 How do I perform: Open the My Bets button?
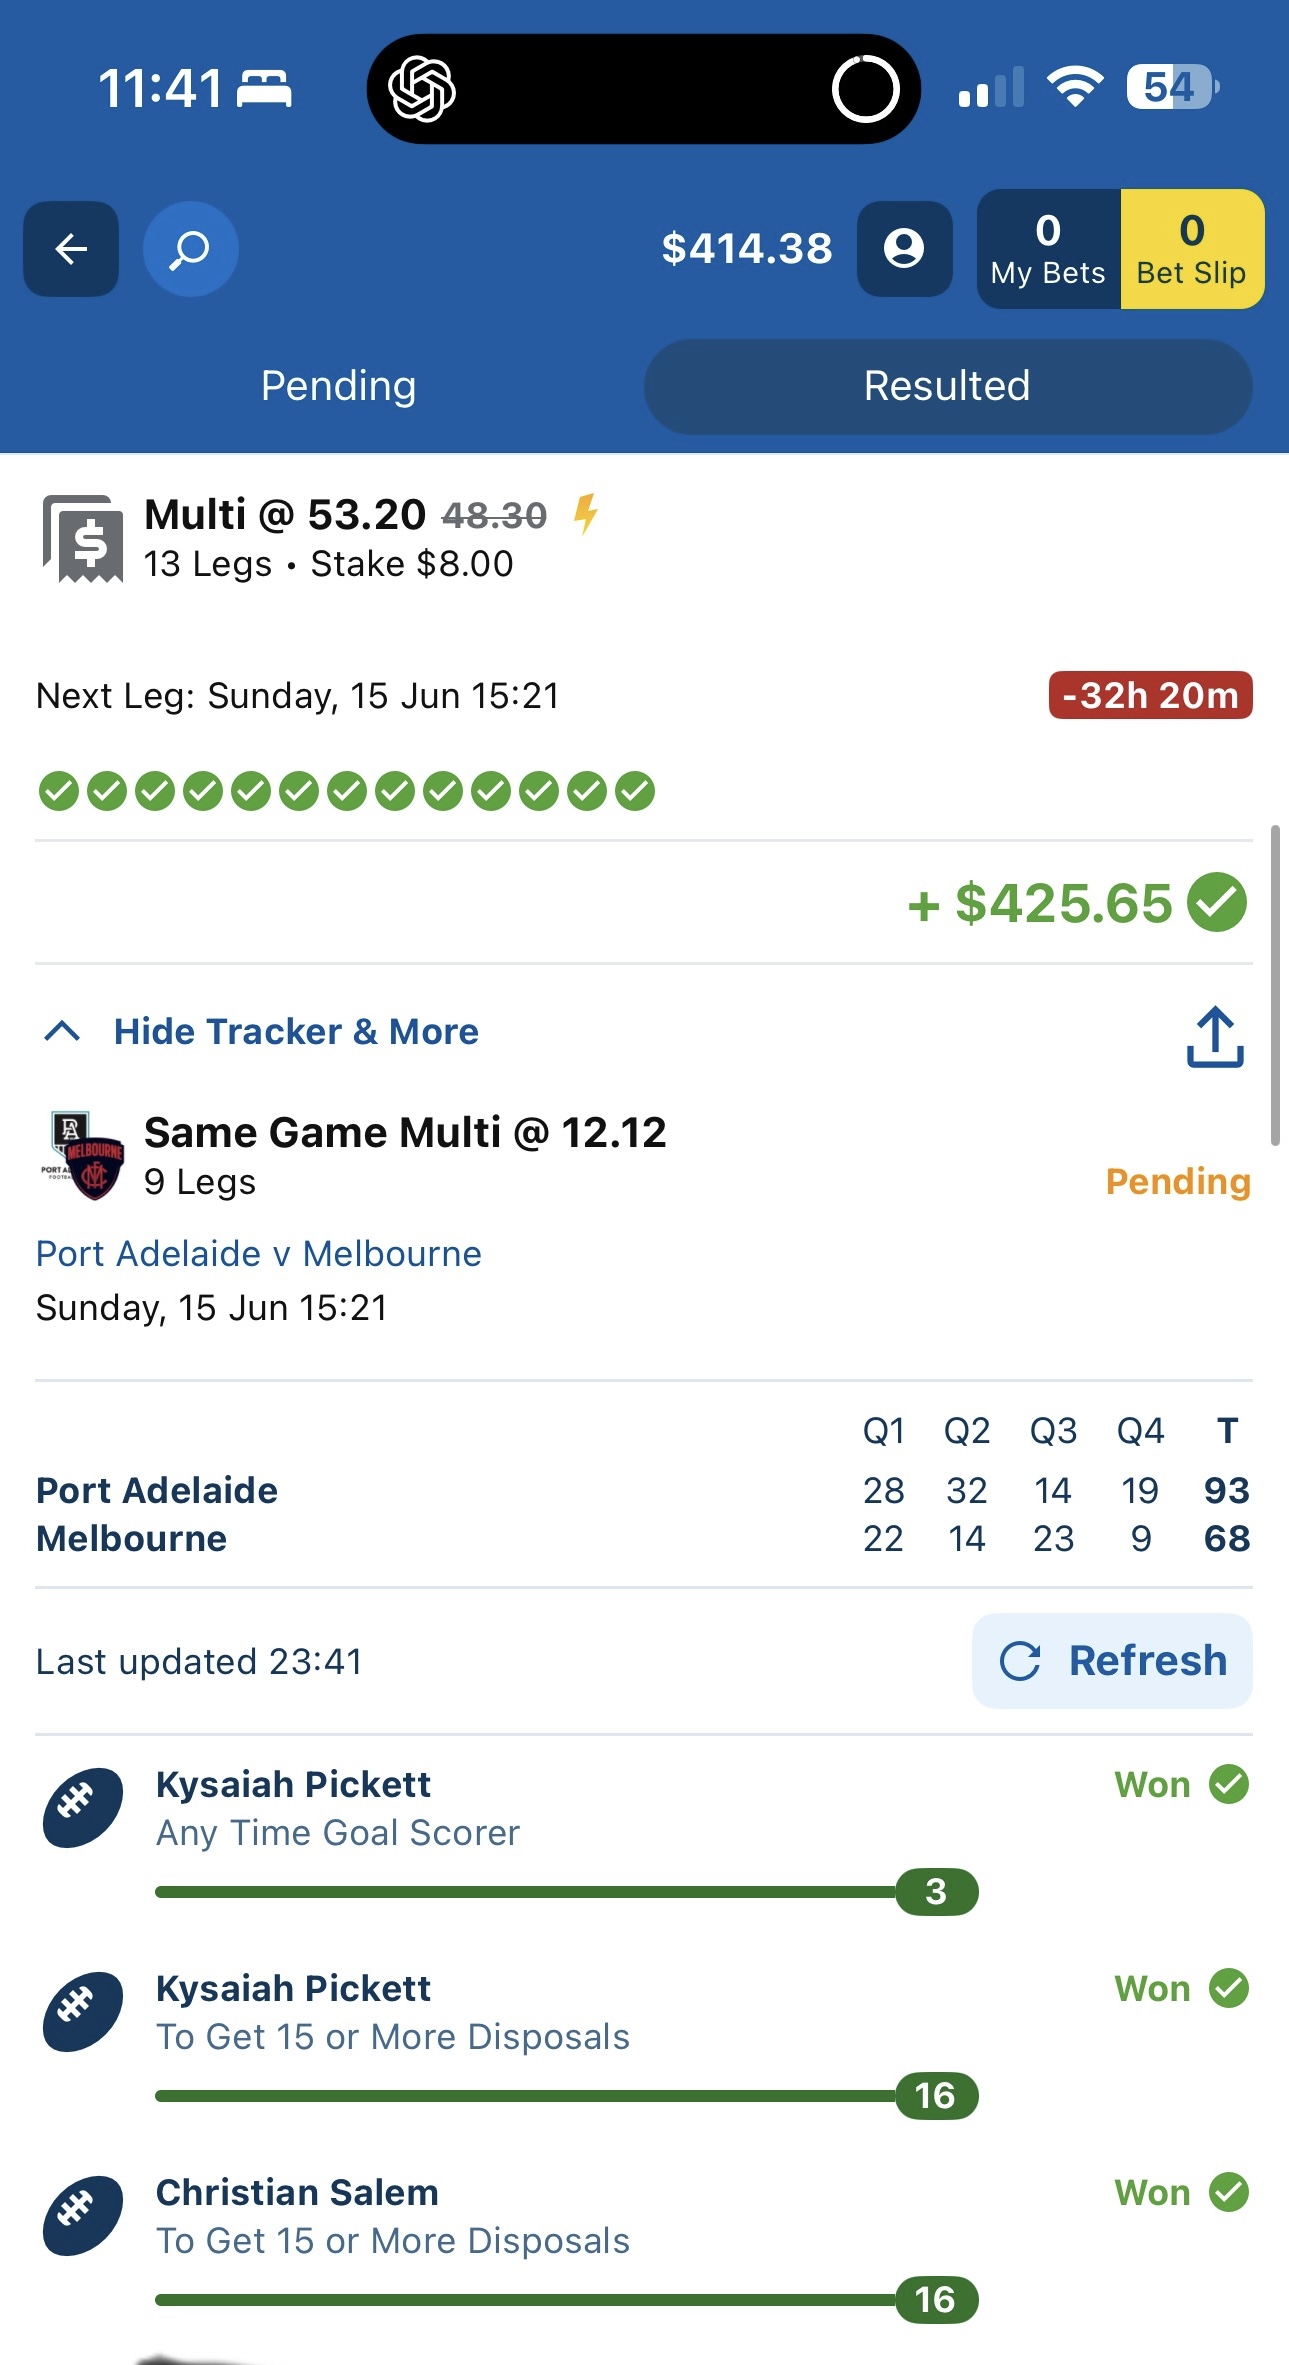1048,249
